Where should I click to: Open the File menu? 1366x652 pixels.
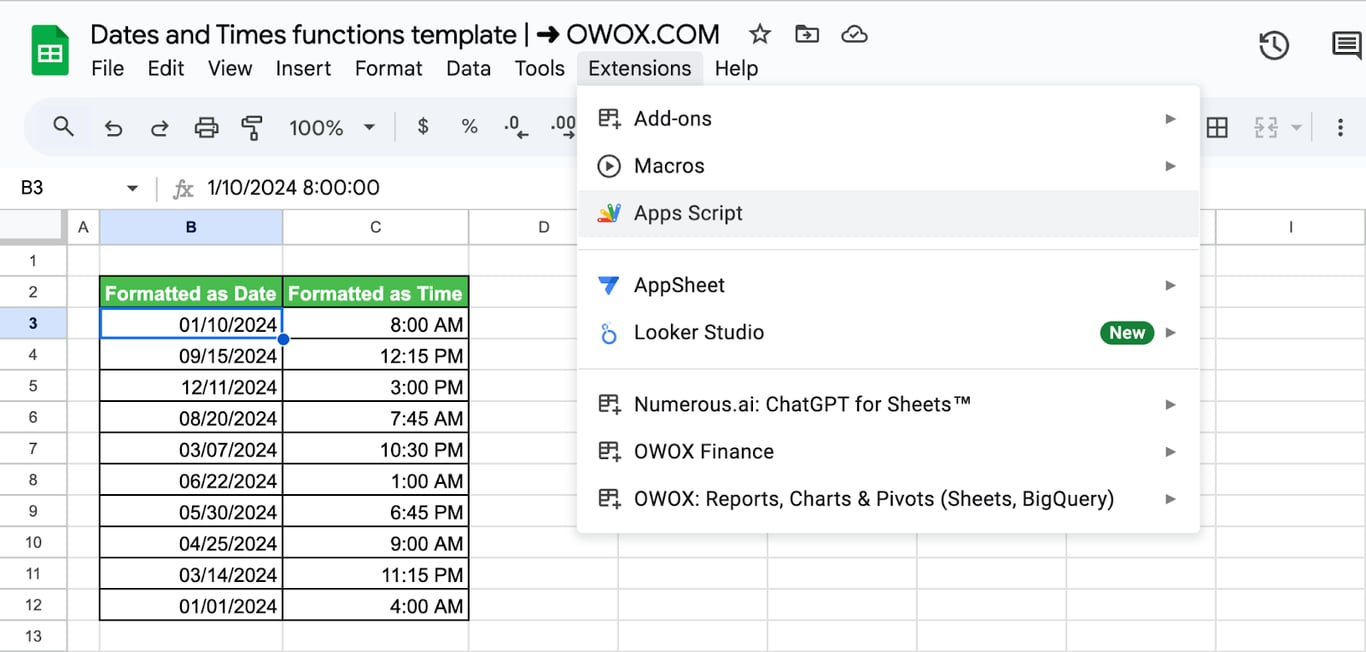(107, 68)
